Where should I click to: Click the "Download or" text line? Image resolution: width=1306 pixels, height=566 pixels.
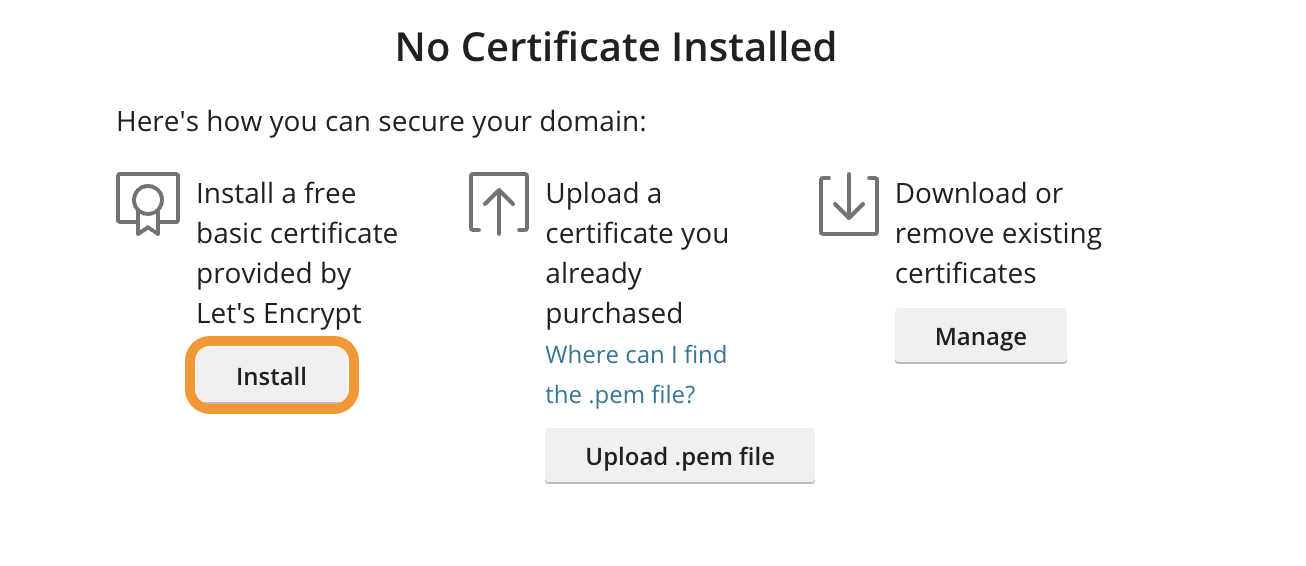coord(978,193)
